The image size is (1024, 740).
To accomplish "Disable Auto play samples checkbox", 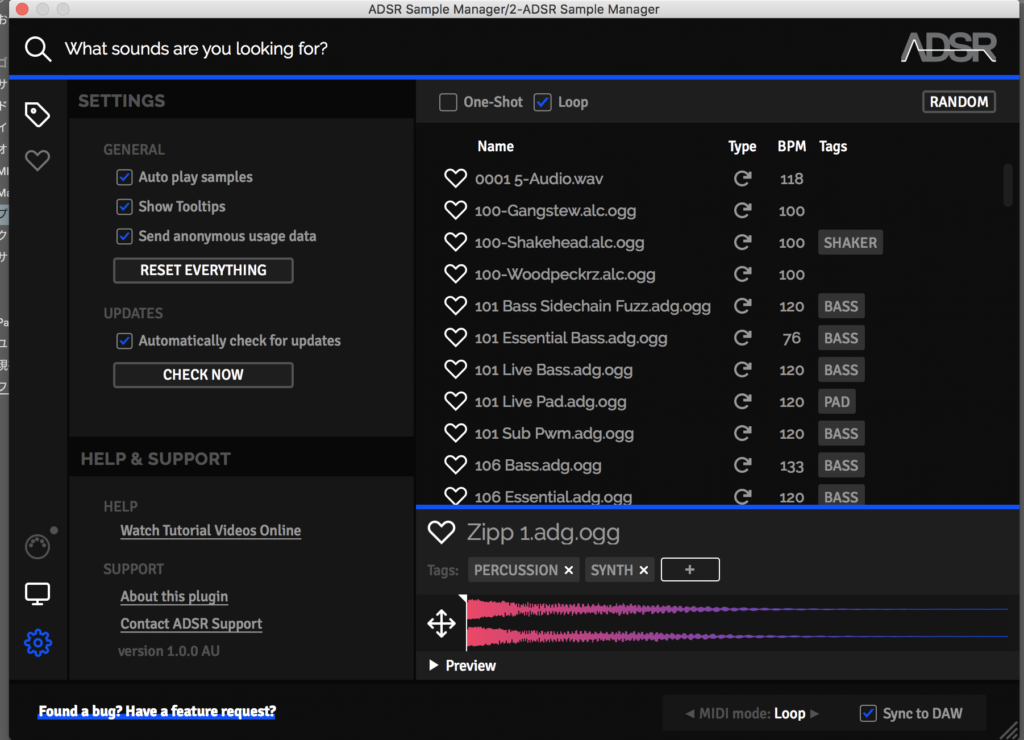I will pos(125,177).
